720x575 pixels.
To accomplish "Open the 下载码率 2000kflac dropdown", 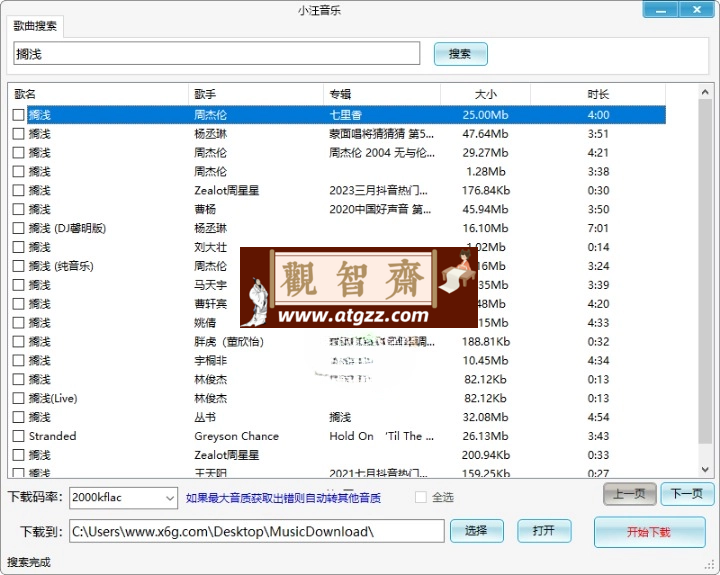I will (x=124, y=498).
